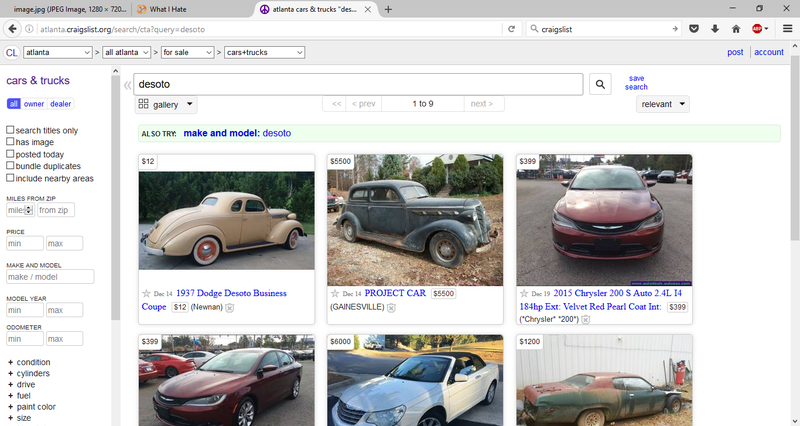The height and width of the screenshot is (426, 800).
Task: Toggle search titles only checkbox
Action: click(10, 130)
